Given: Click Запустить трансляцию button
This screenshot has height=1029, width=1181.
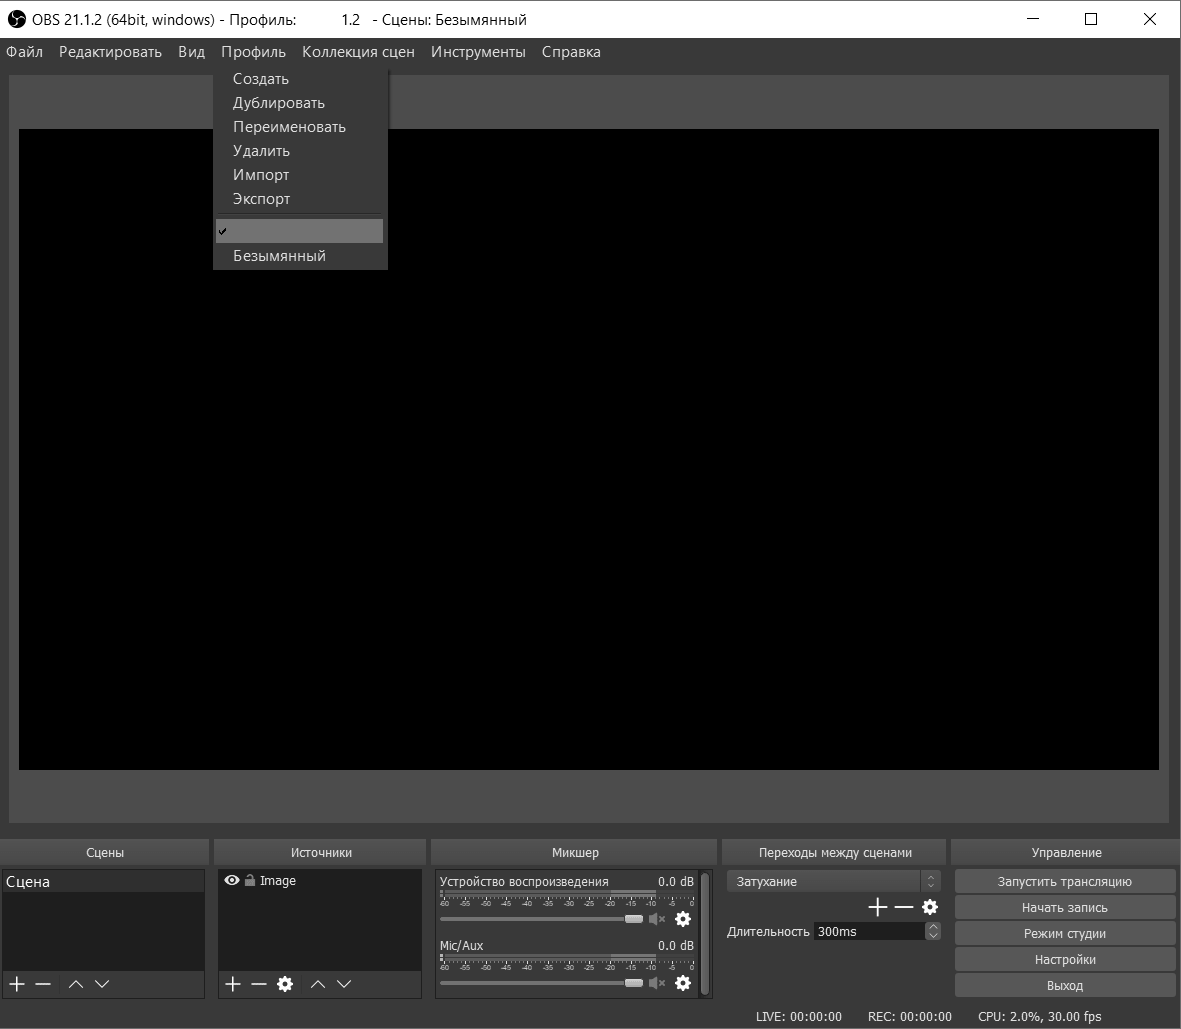Looking at the screenshot, I should click(x=1065, y=881).
